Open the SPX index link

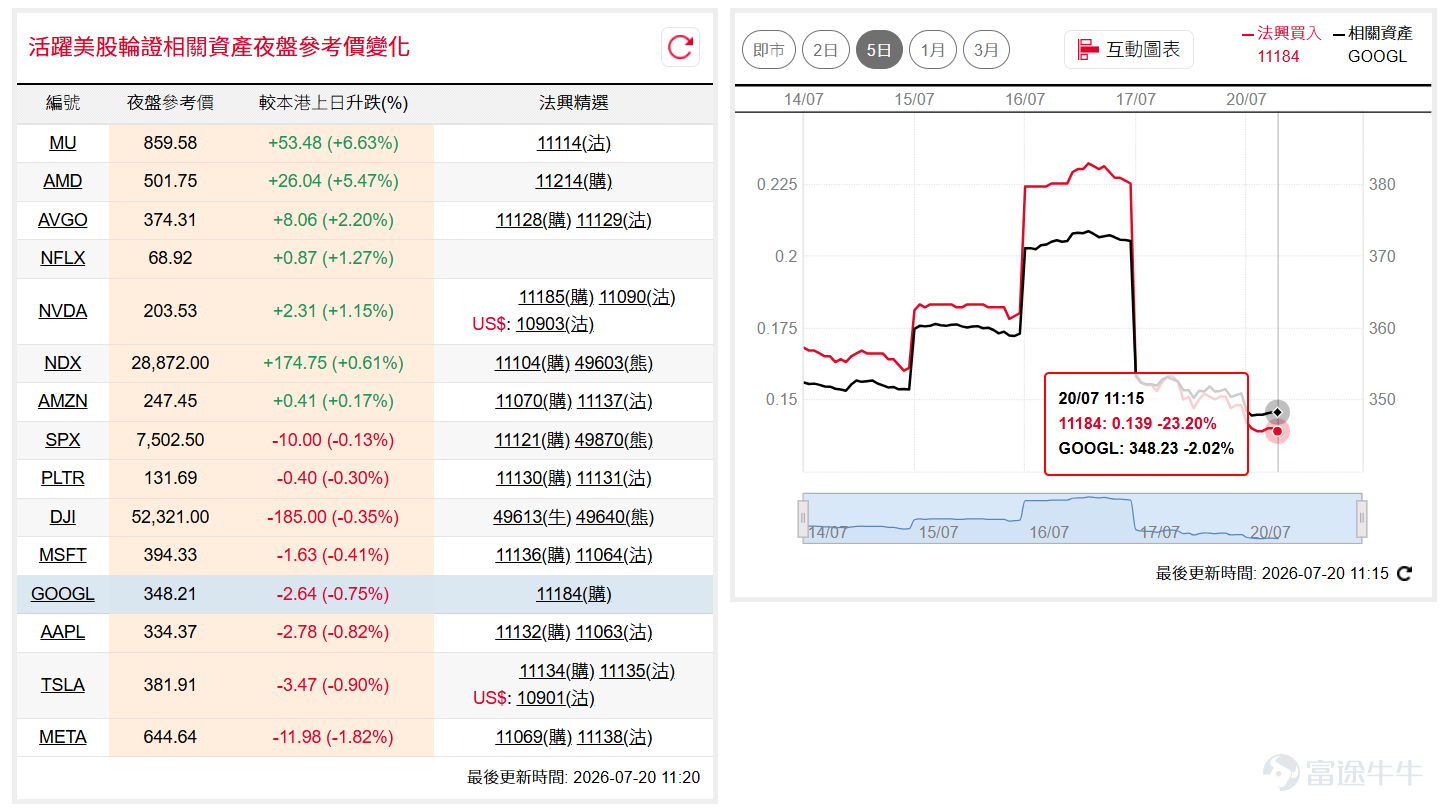tap(63, 440)
